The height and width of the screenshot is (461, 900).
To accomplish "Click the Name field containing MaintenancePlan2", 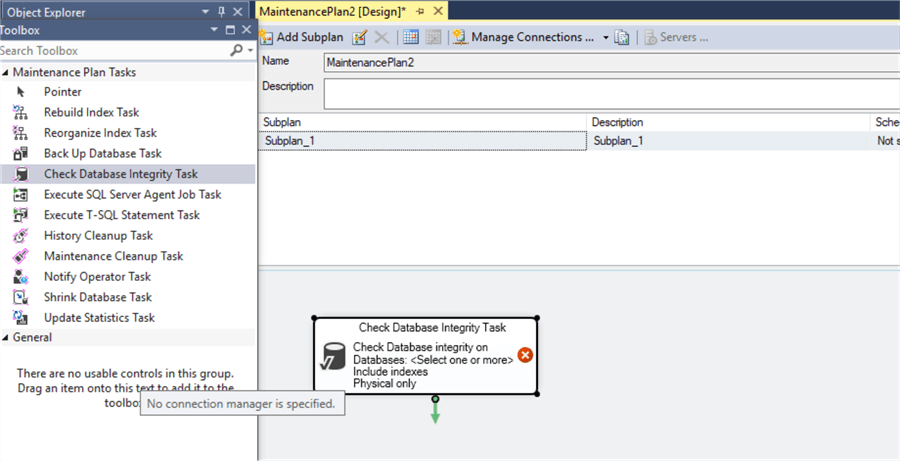I will [x=611, y=63].
